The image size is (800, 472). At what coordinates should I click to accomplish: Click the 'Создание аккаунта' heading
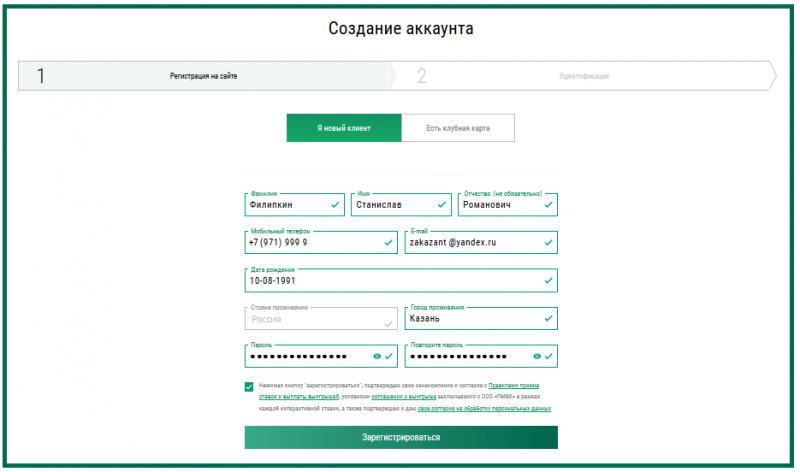tap(401, 29)
